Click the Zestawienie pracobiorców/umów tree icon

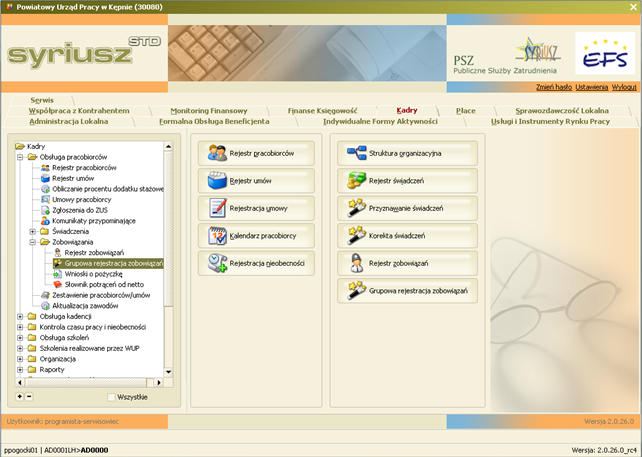coord(45,295)
